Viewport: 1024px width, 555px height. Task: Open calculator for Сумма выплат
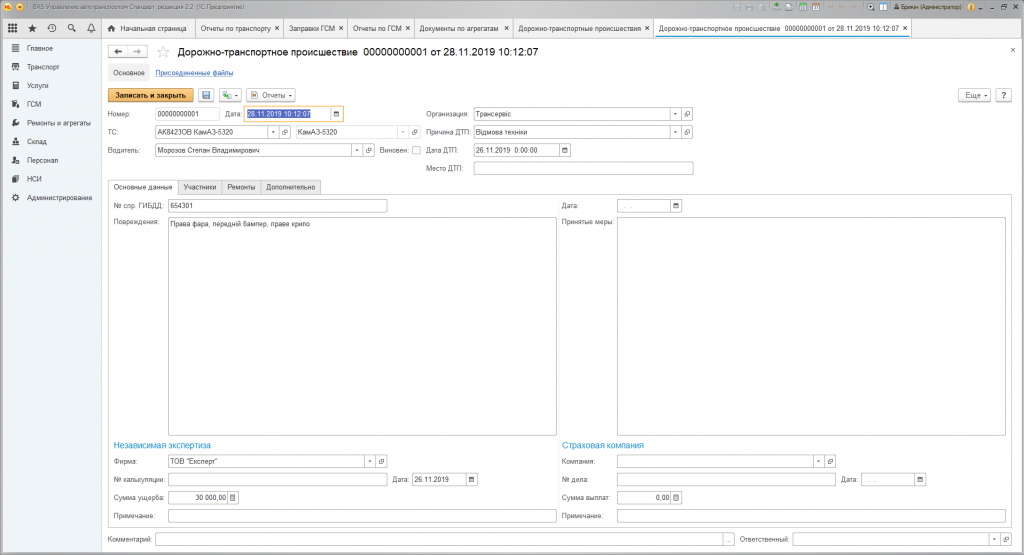(676, 498)
